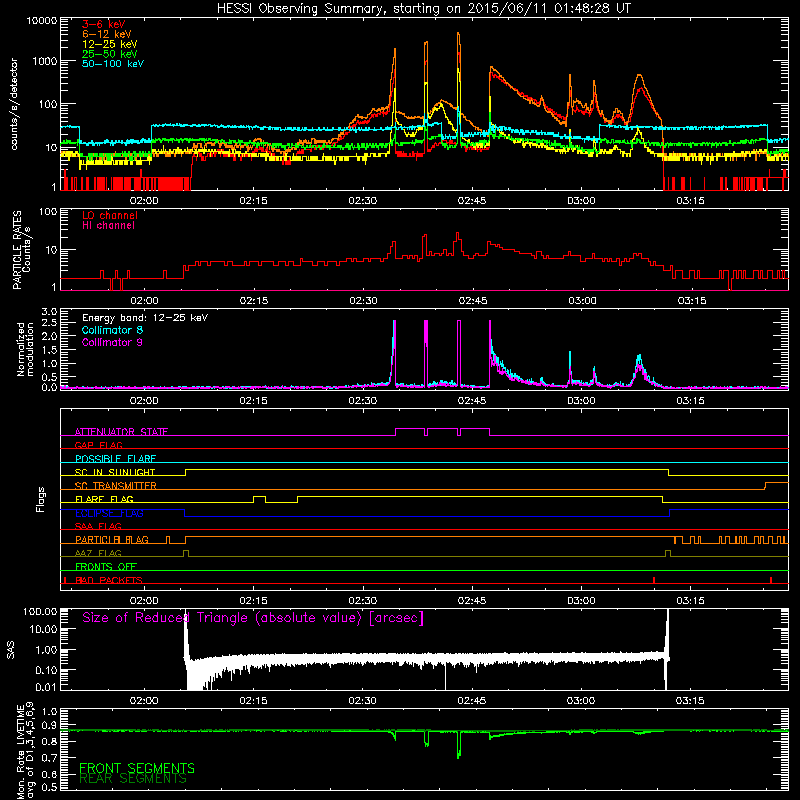Click the 10000 tick label on the count-rate axis
Screen dimensions: 800x800
coord(42,20)
